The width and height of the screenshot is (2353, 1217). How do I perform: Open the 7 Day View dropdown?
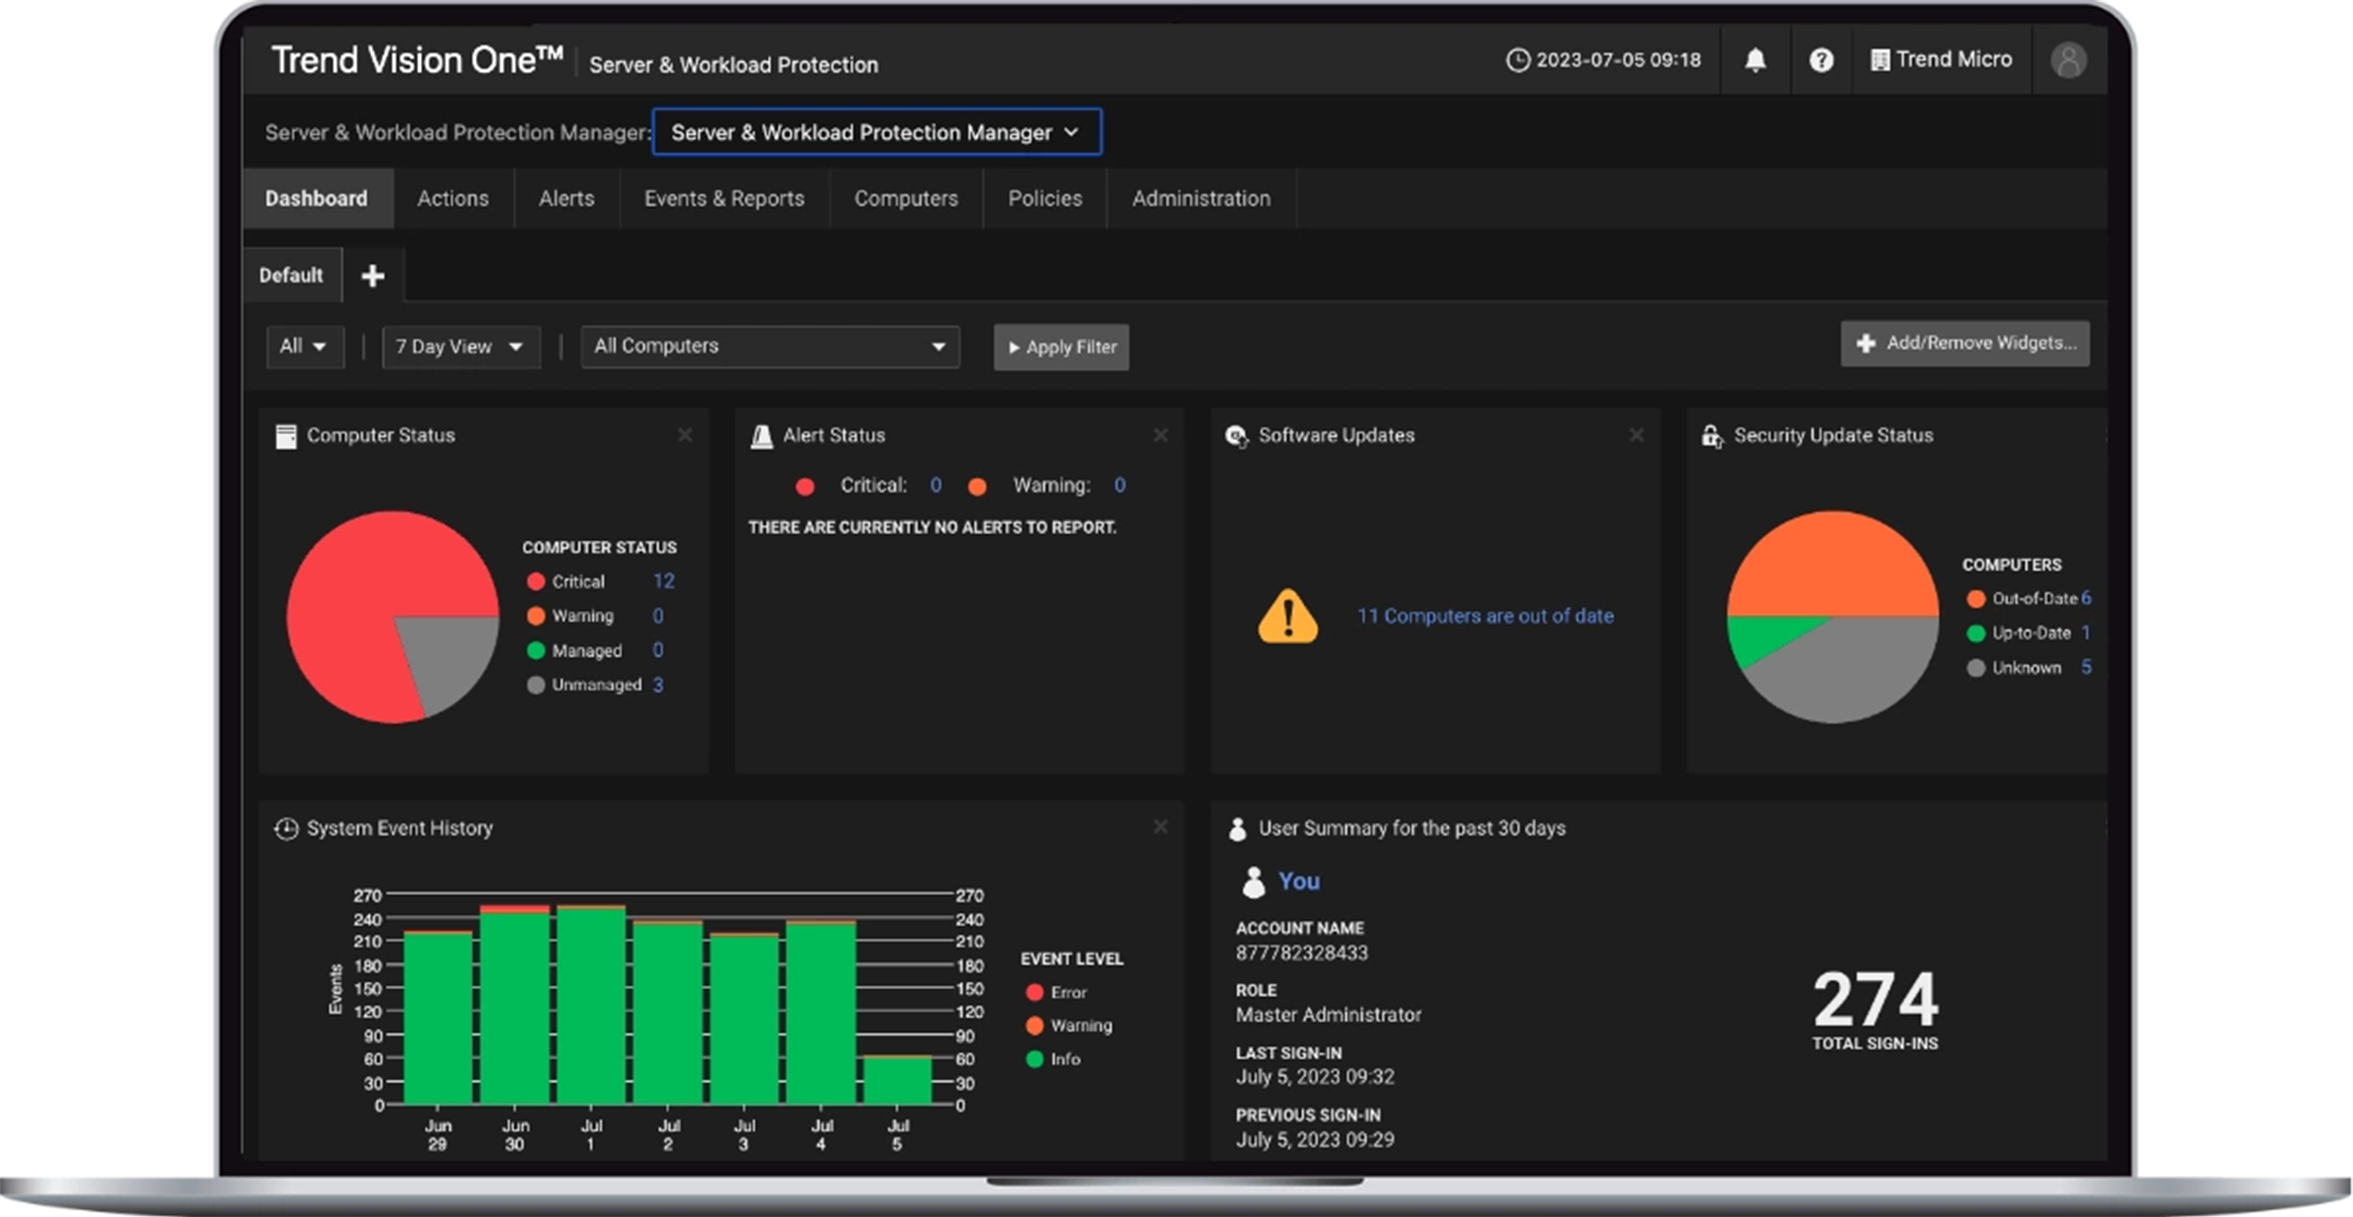461,347
